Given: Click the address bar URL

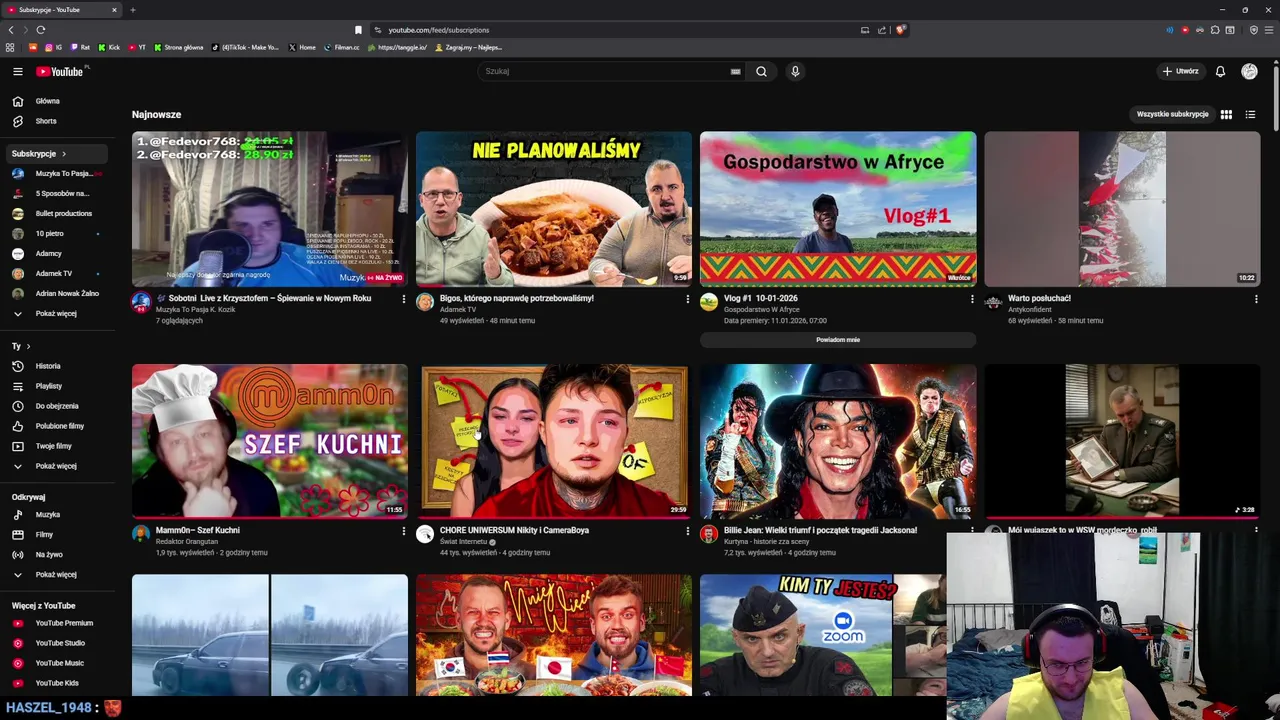Looking at the screenshot, I should (x=438, y=30).
